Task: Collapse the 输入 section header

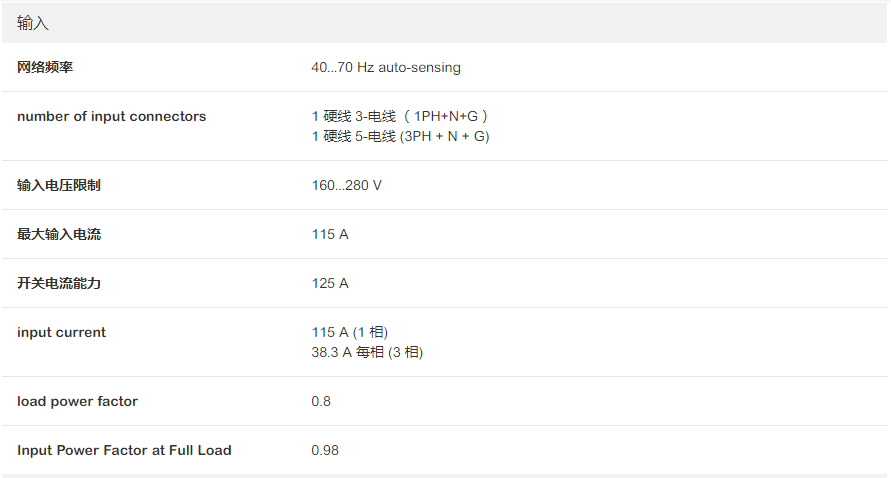Action: (33, 23)
